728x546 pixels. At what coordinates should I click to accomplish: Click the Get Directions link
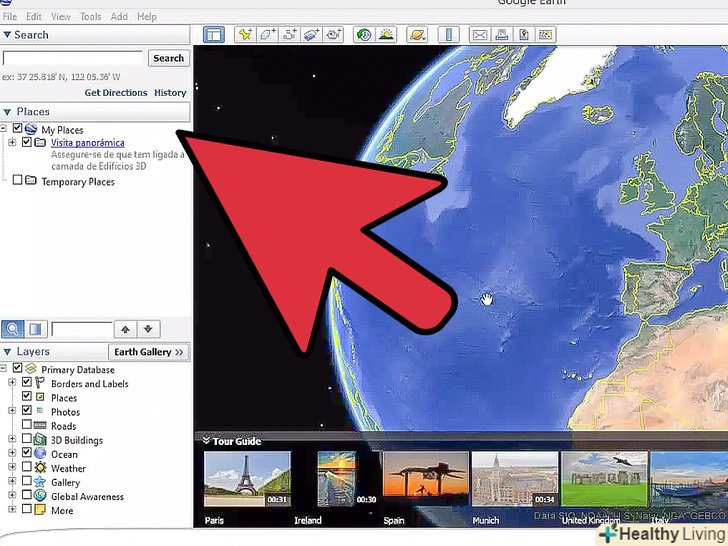116,93
